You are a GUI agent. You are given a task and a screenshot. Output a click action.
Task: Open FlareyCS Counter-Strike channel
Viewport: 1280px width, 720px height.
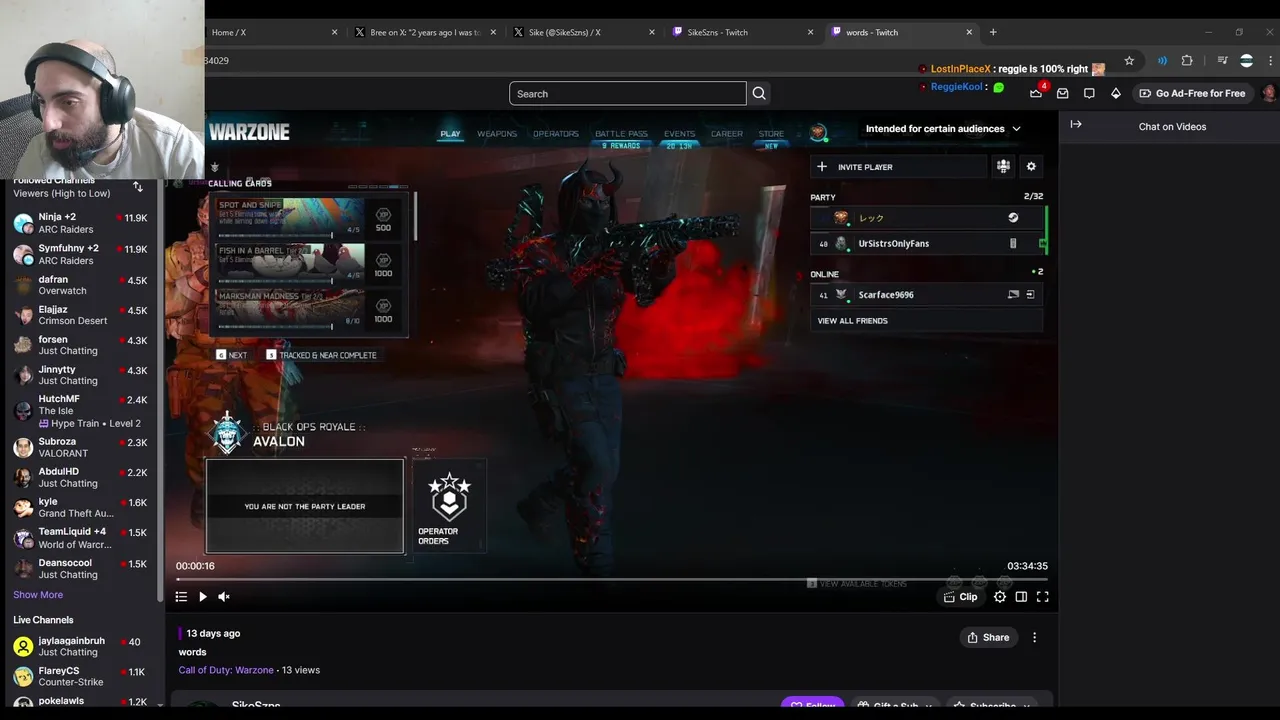click(x=80, y=677)
